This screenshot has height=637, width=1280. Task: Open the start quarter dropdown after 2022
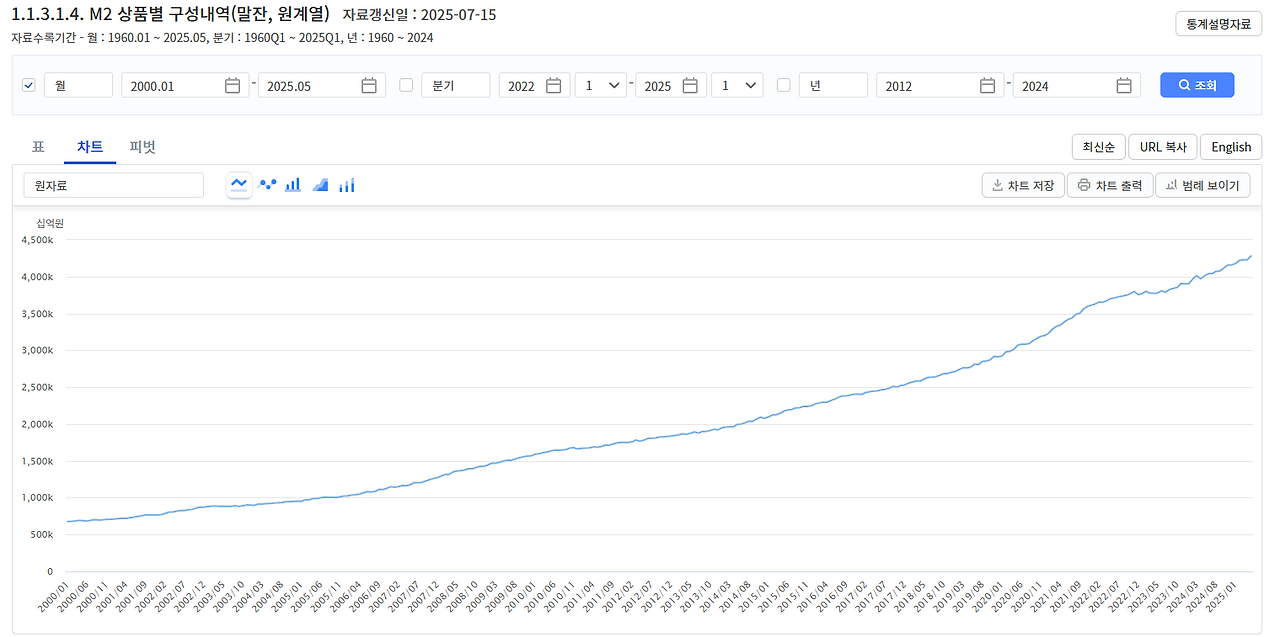(601, 85)
